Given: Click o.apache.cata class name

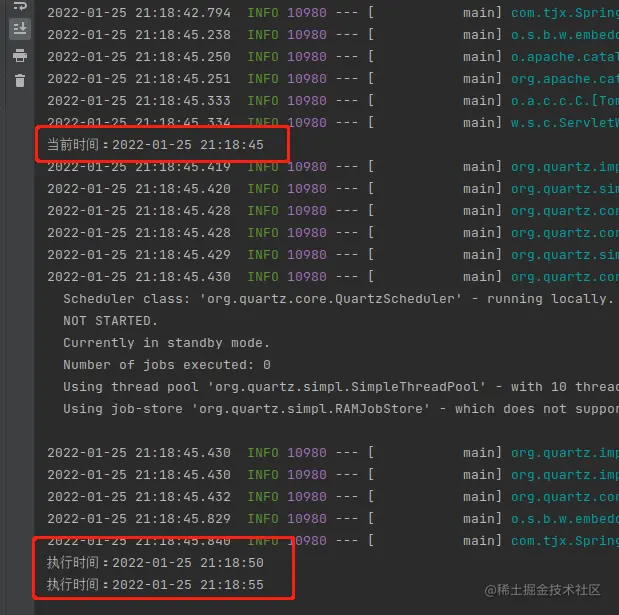Looking at the screenshot, I should coord(565,57).
